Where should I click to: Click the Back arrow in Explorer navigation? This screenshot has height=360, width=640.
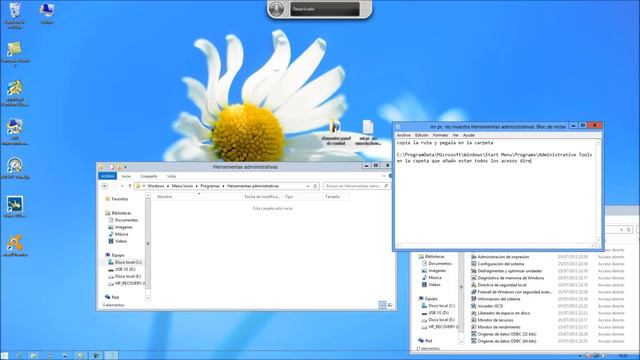105,186
